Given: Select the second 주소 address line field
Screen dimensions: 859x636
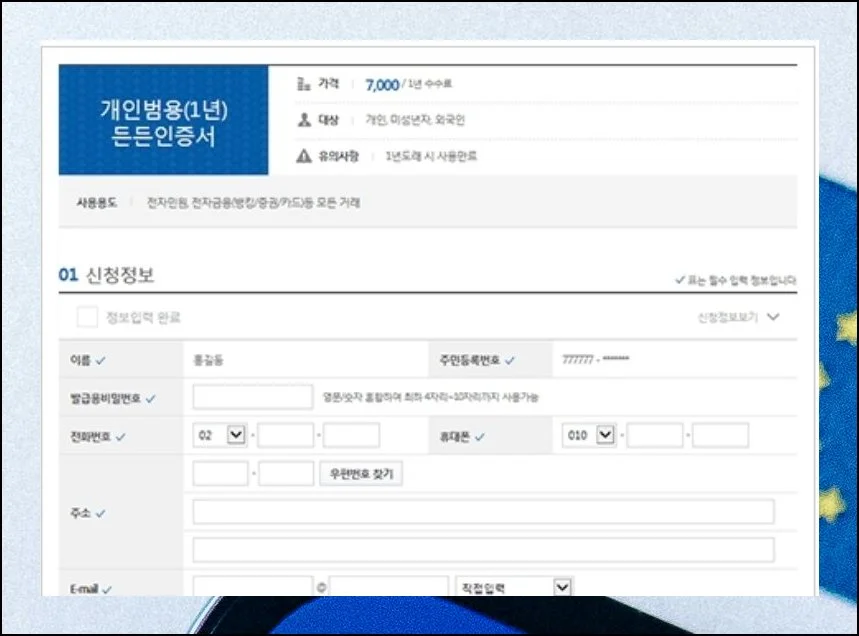Looking at the screenshot, I should tap(483, 549).
